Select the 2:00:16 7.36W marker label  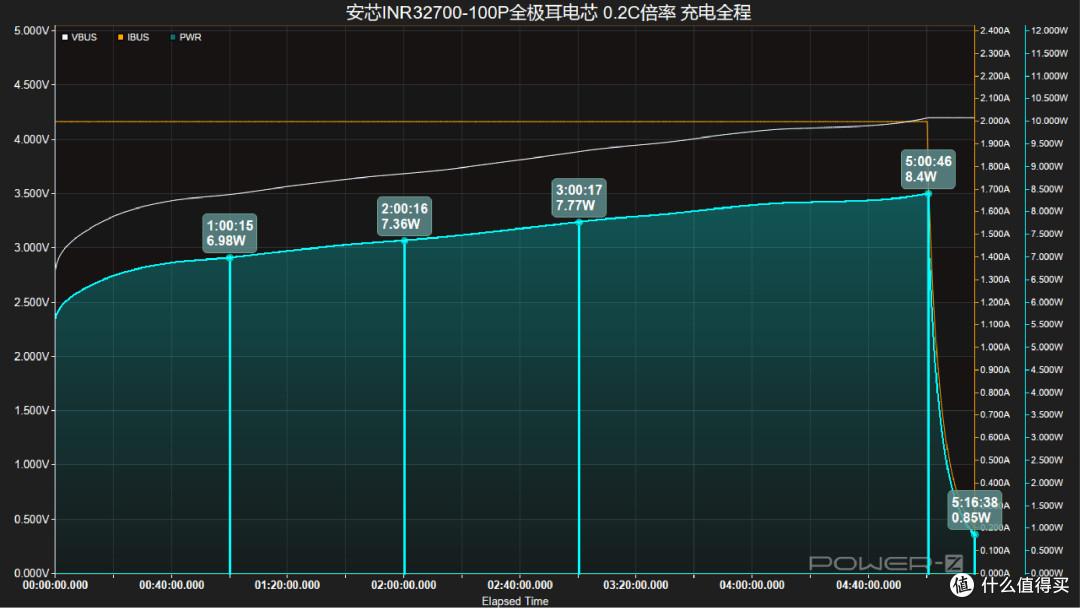[404, 216]
